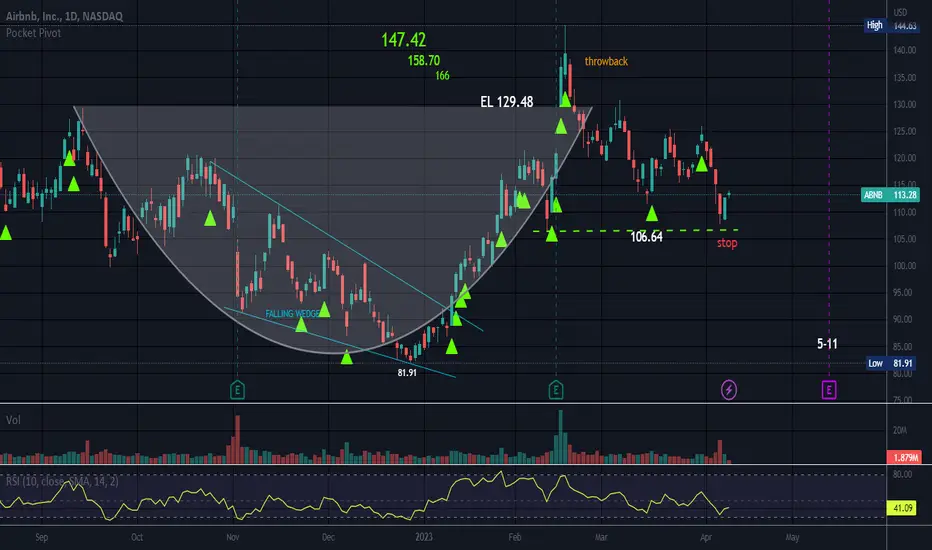Select the green dashed 106.64 support line
Viewport: 932px width, 550px height.
click(x=636, y=230)
